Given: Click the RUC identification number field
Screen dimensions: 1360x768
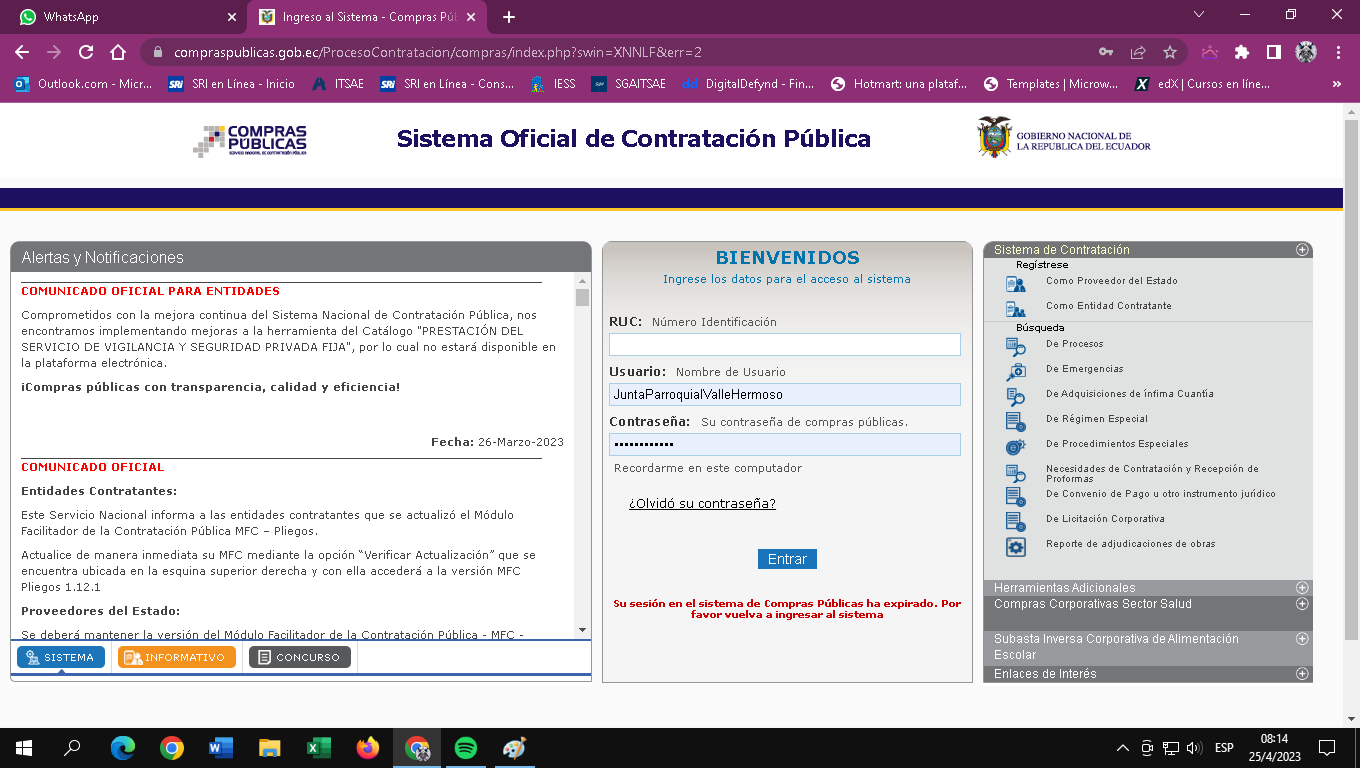Looking at the screenshot, I should pos(785,345).
